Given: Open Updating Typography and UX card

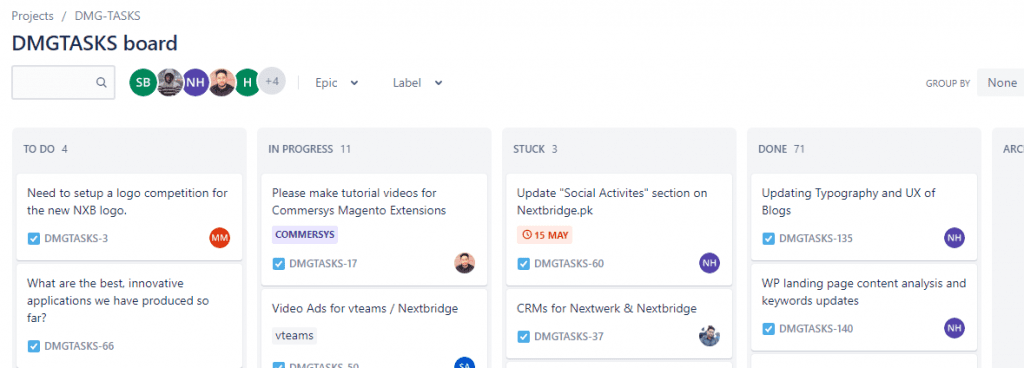Looking at the screenshot, I should click(x=864, y=216).
